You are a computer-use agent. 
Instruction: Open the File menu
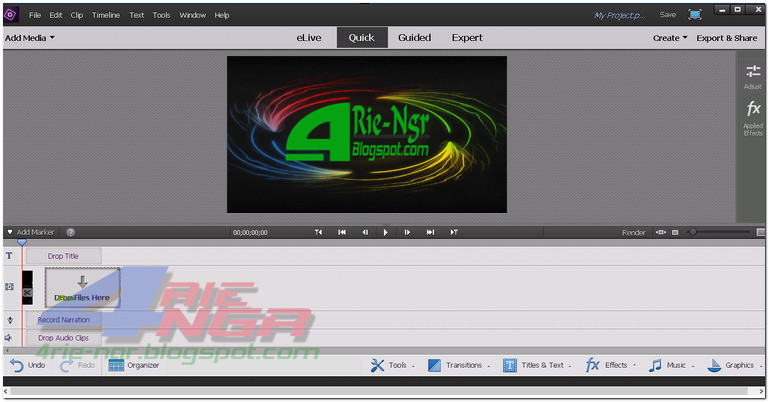pyautogui.click(x=35, y=15)
